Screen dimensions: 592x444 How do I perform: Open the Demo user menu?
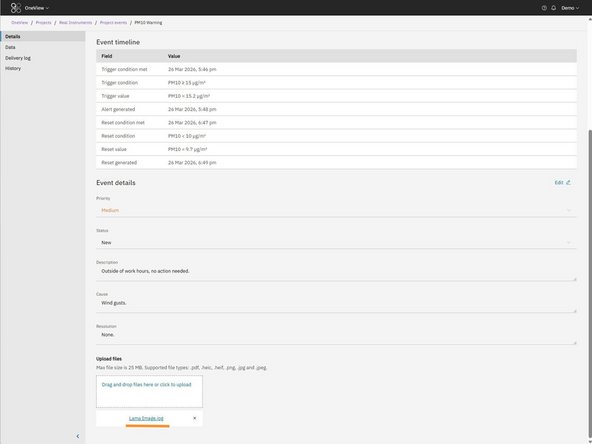(570, 8)
